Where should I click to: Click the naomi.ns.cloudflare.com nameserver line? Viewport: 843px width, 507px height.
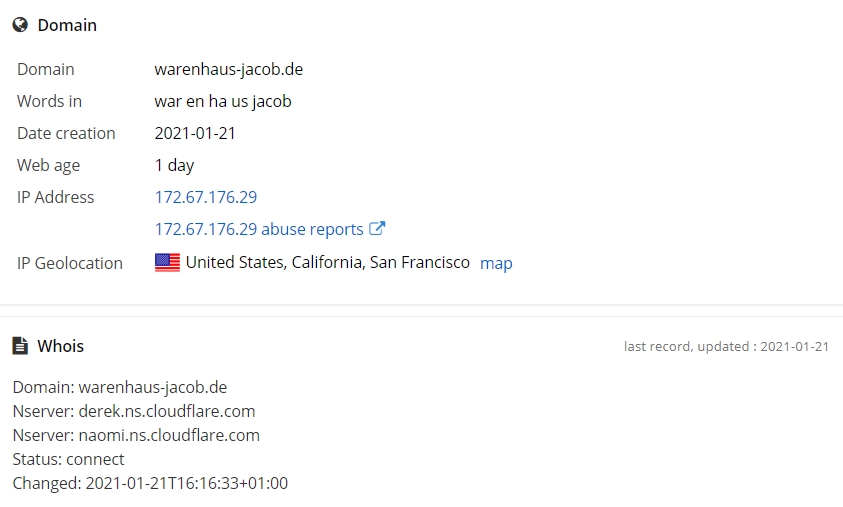[136, 435]
